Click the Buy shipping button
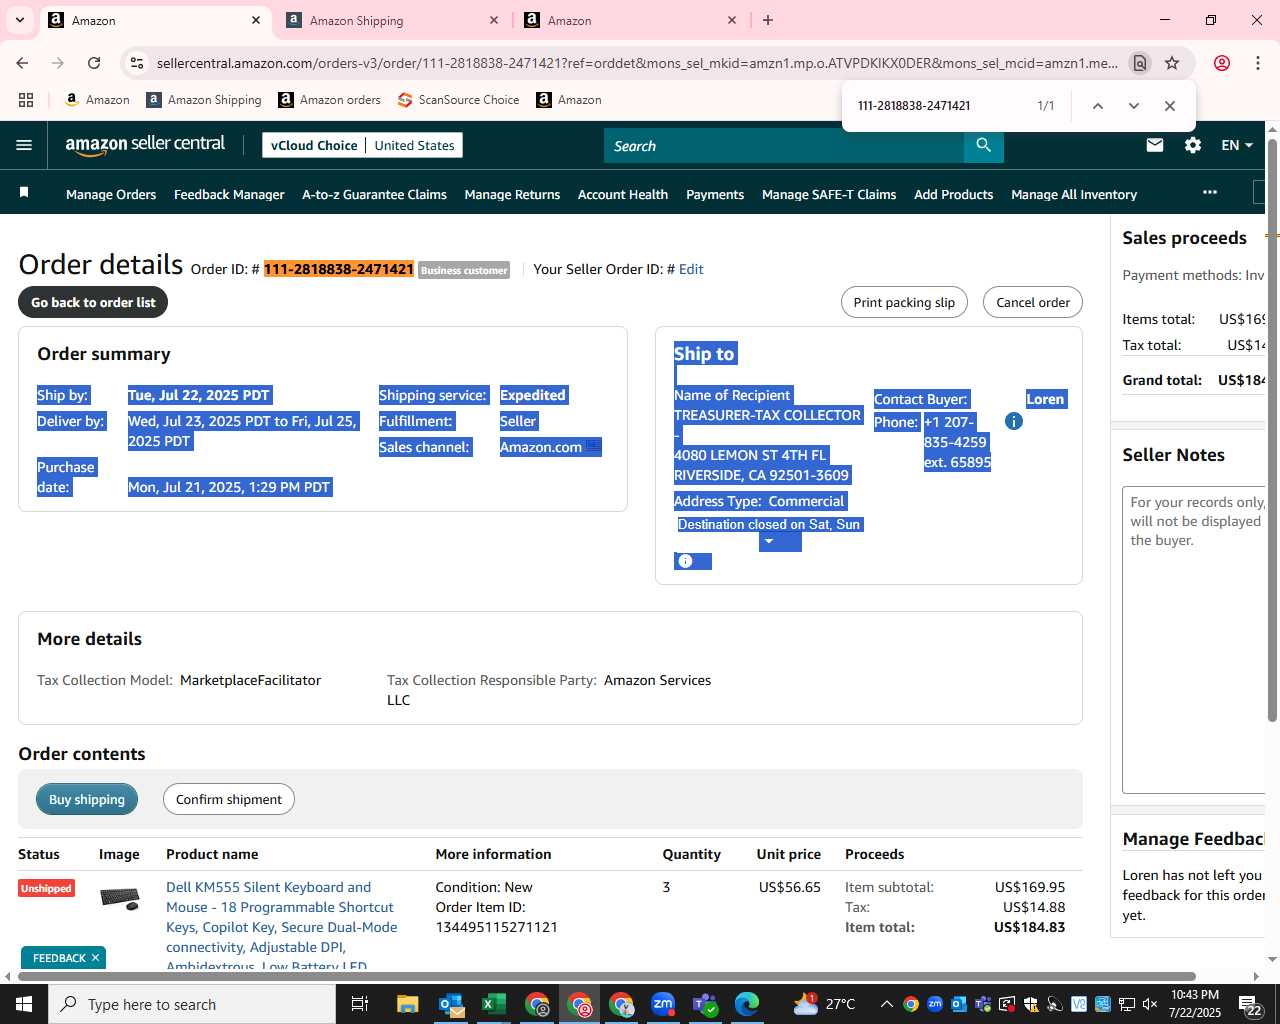This screenshot has width=1280, height=1024. pyautogui.click(x=87, y=799)
